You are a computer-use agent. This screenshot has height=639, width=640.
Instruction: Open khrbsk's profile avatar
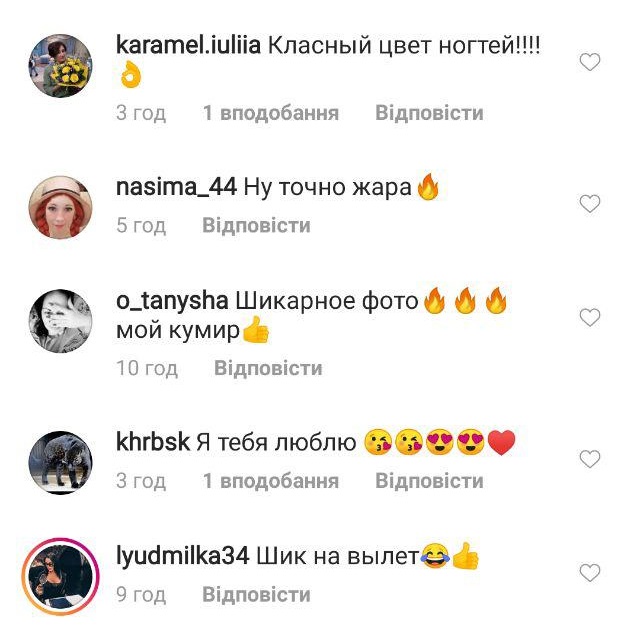(x=60, y=463)
